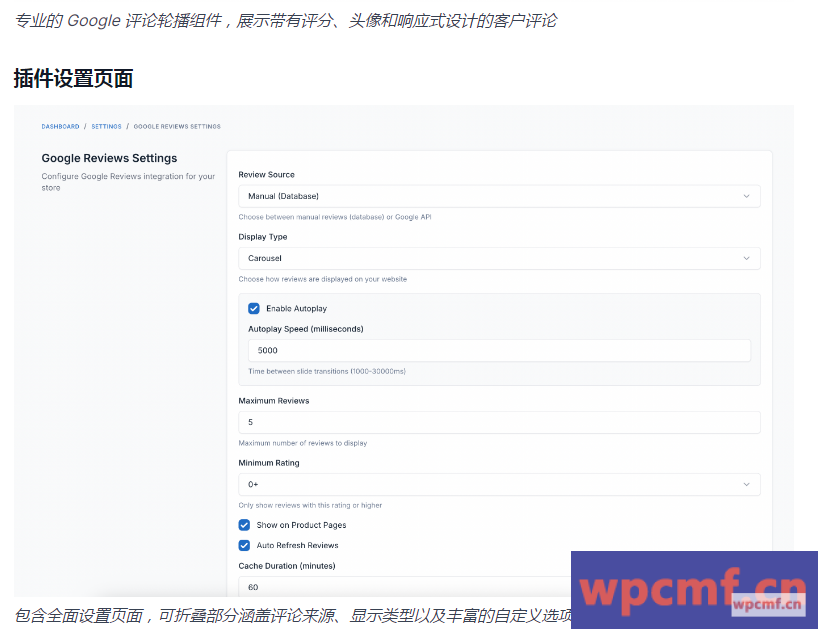Click the Google Reviews Settings sidebar title
The image size is (825, 636).
(109, 158)
